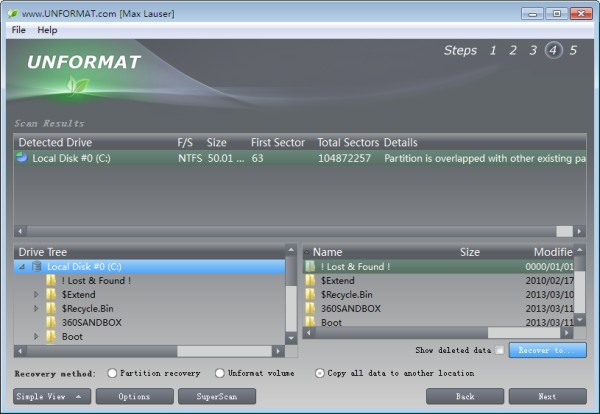600x414 pixels.
Task: Go to step 2 in Steps
Action: tap(513, 50)
